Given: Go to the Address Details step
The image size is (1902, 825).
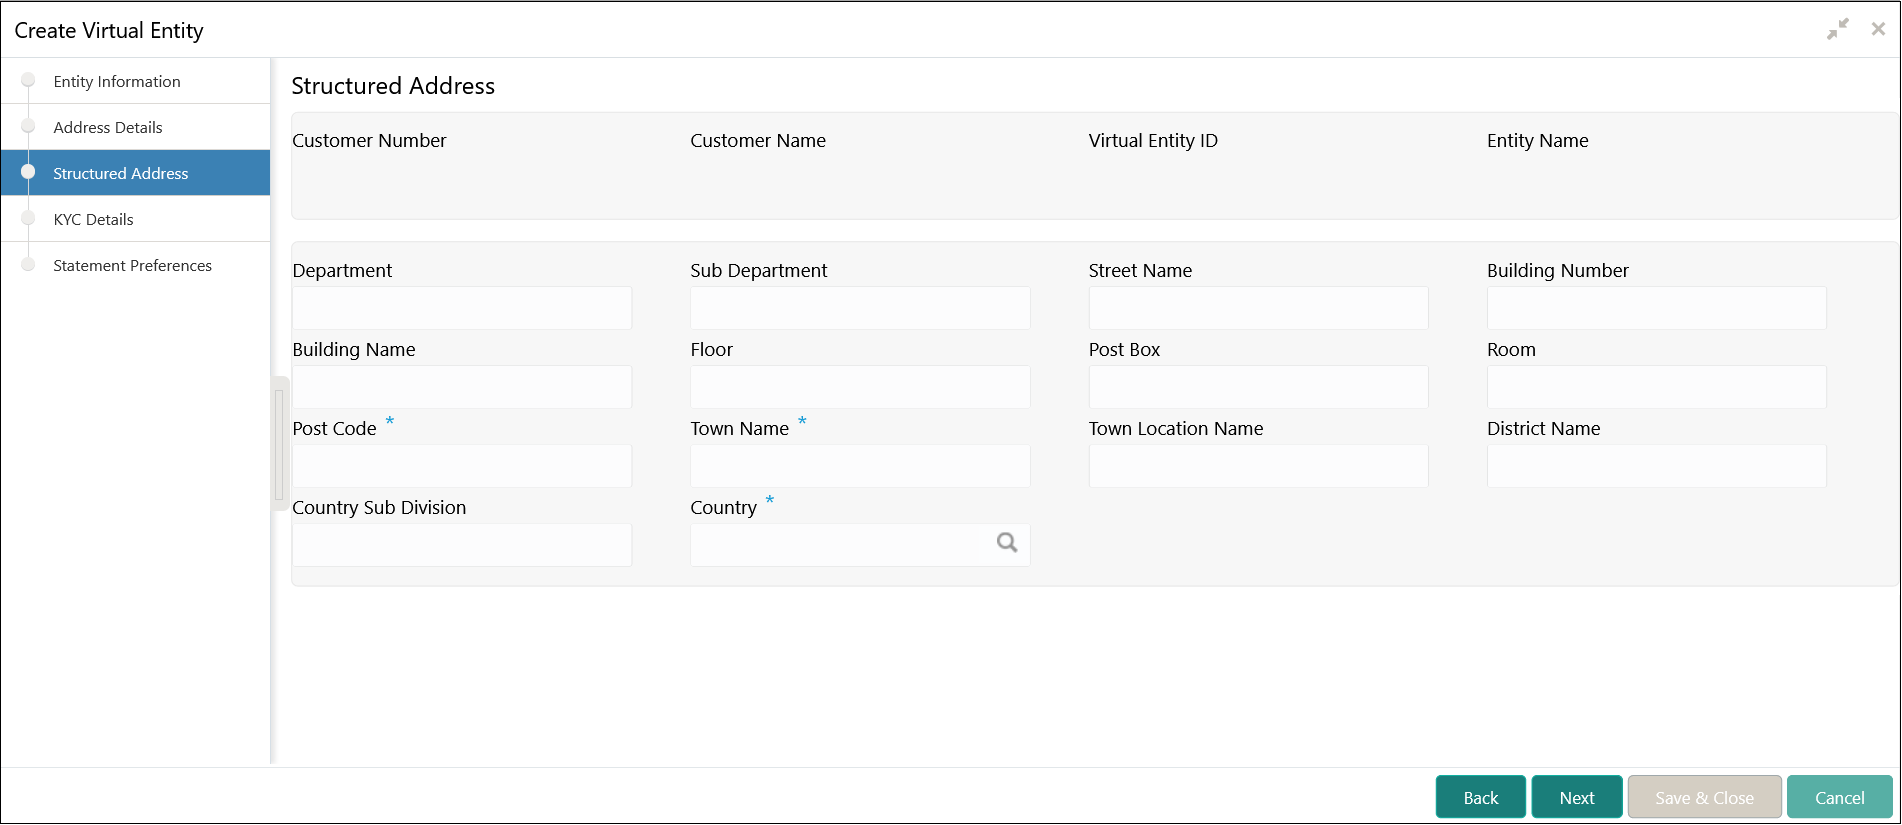Looking at the screenshot, I should tap(108, 128).
